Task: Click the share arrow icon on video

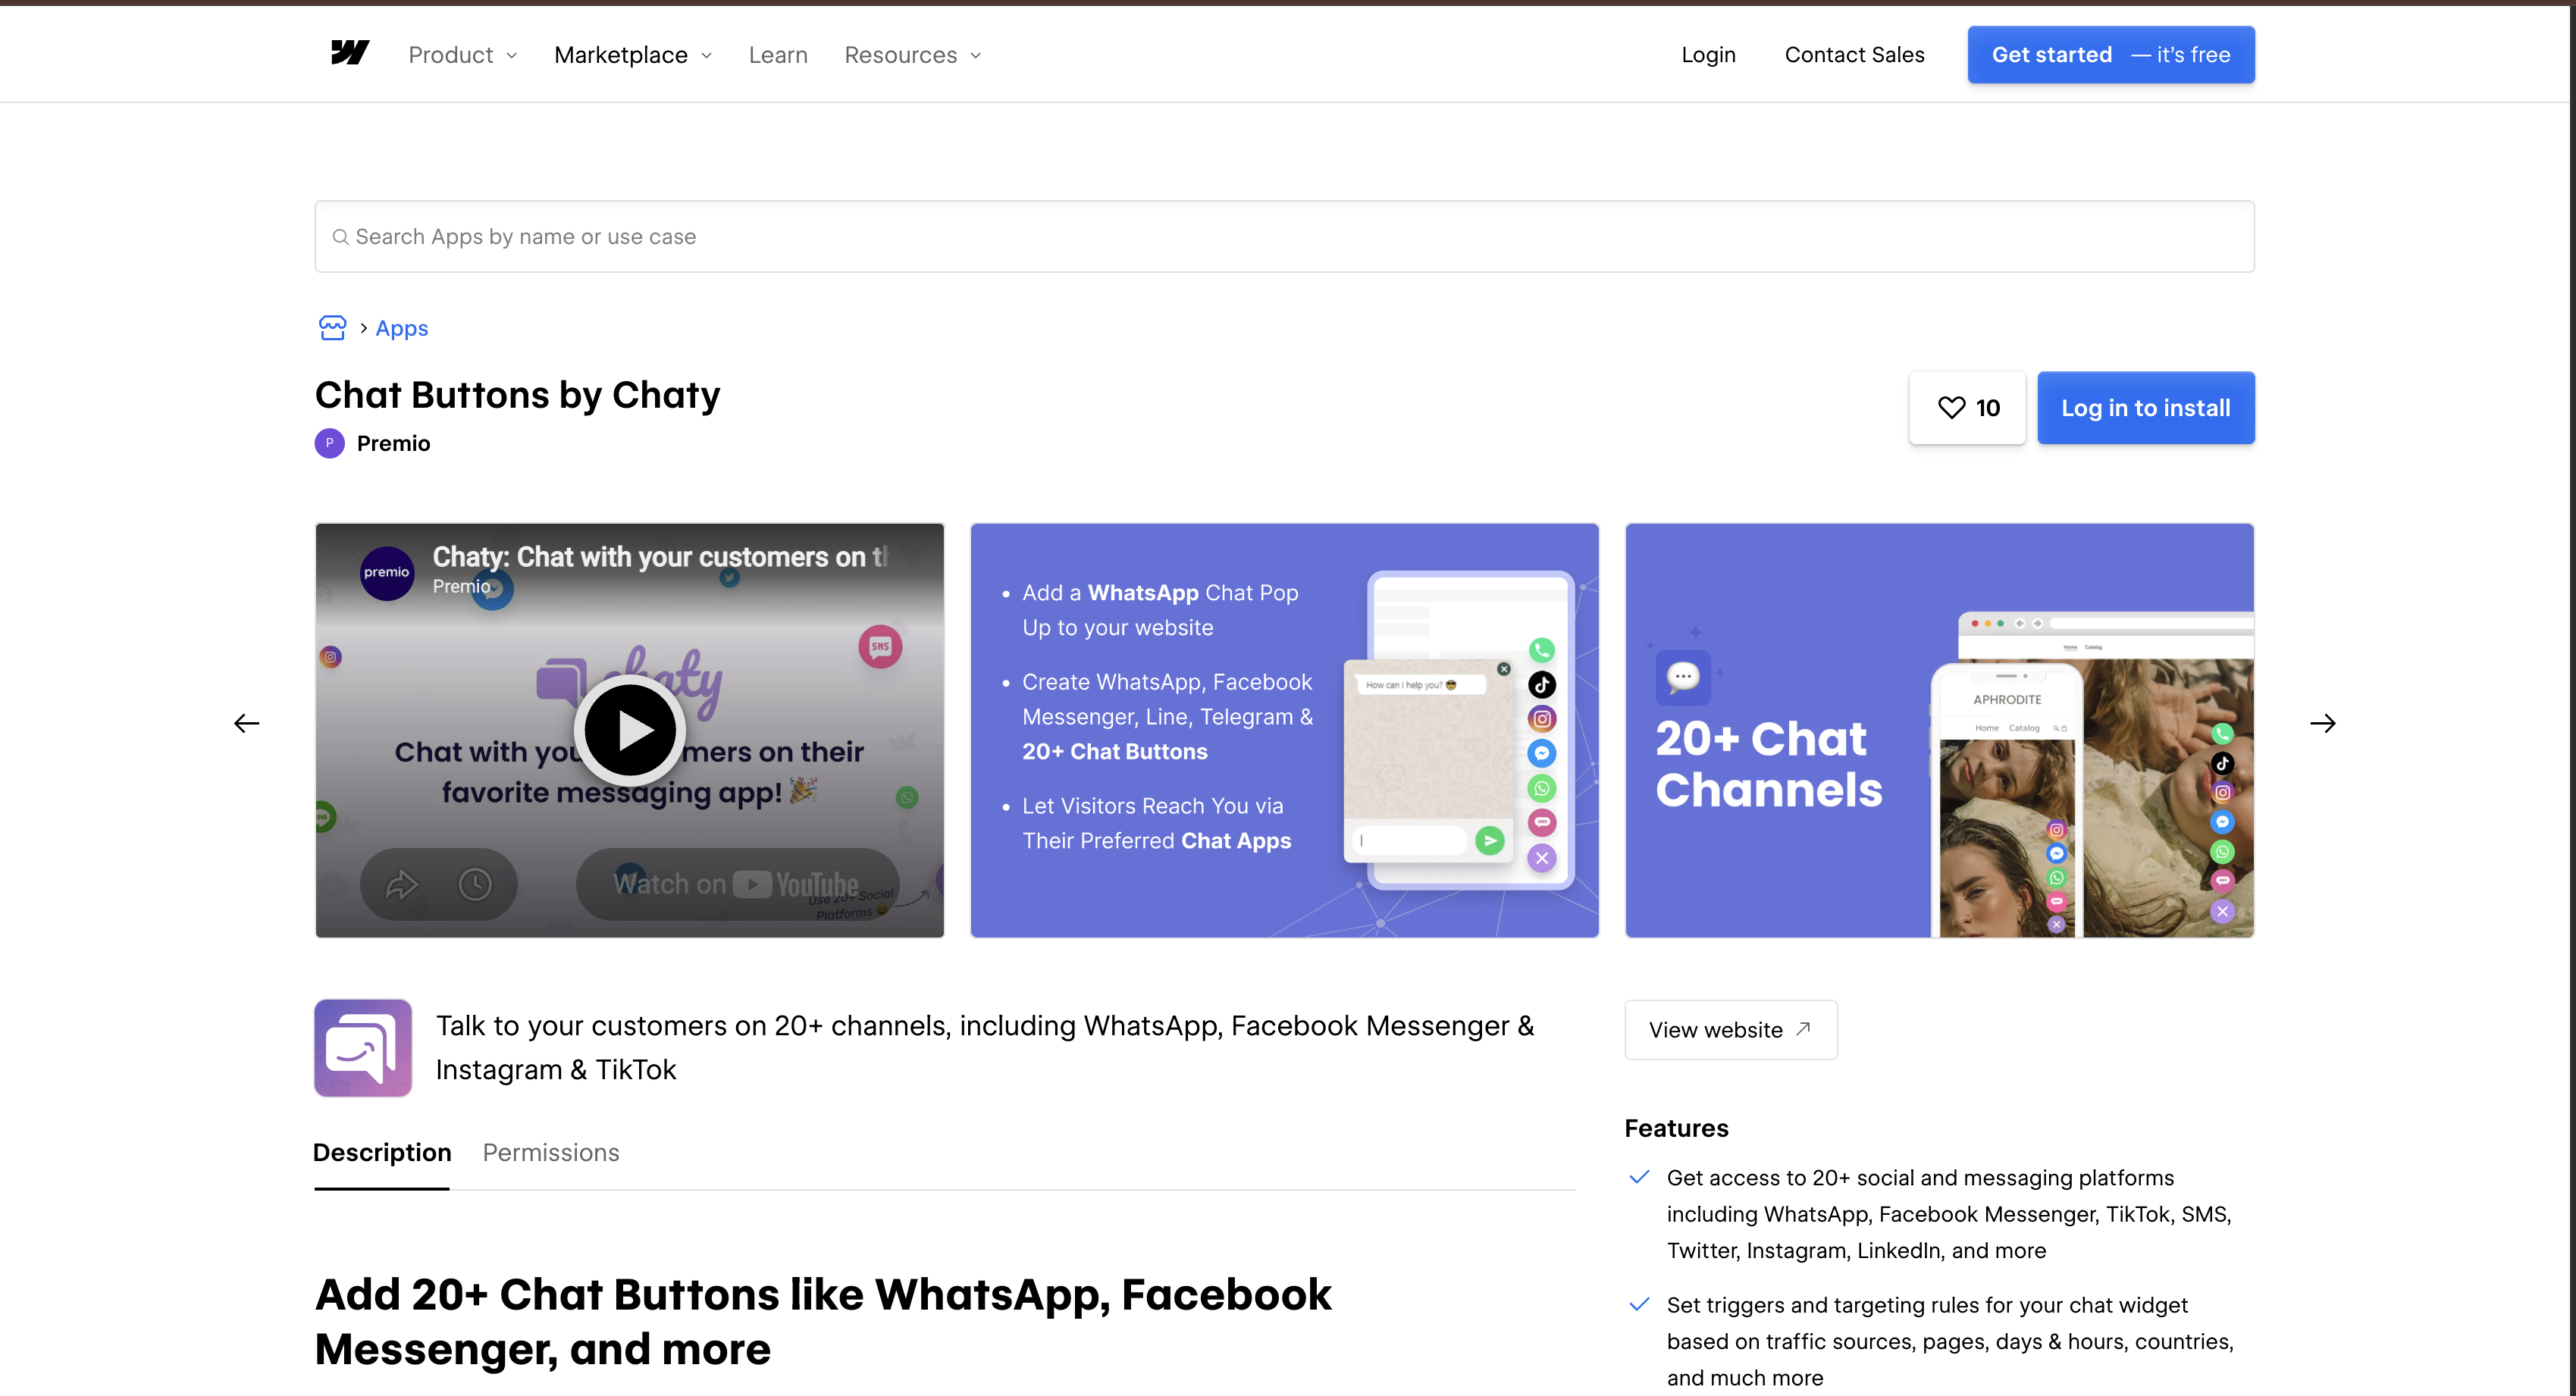Action: click(x=401, y=884)
